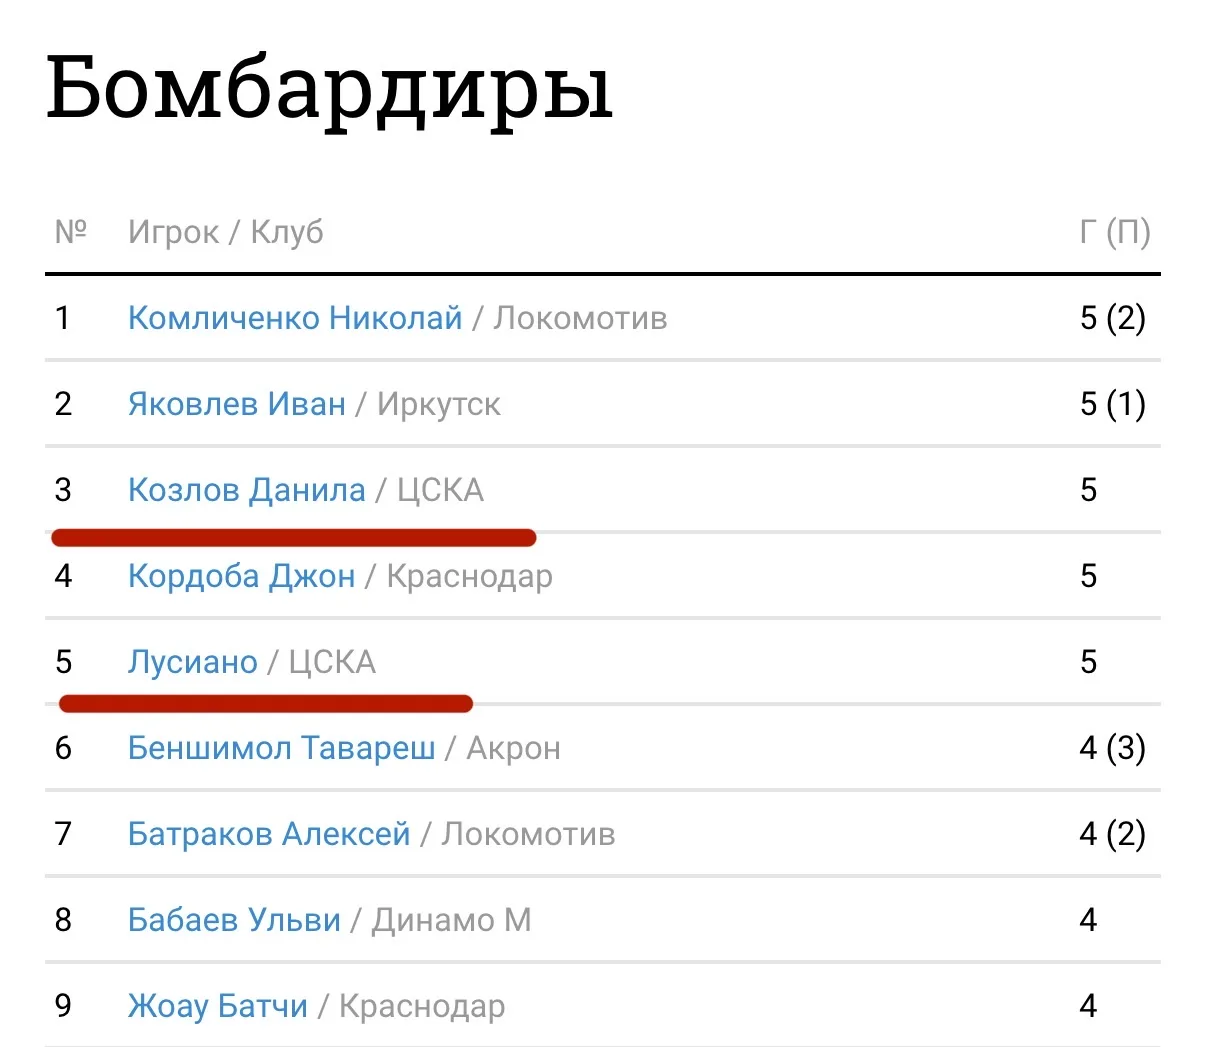Click the Г (П) column header
Viewport: 1206px width, 1047px height.
point(1114,232)
